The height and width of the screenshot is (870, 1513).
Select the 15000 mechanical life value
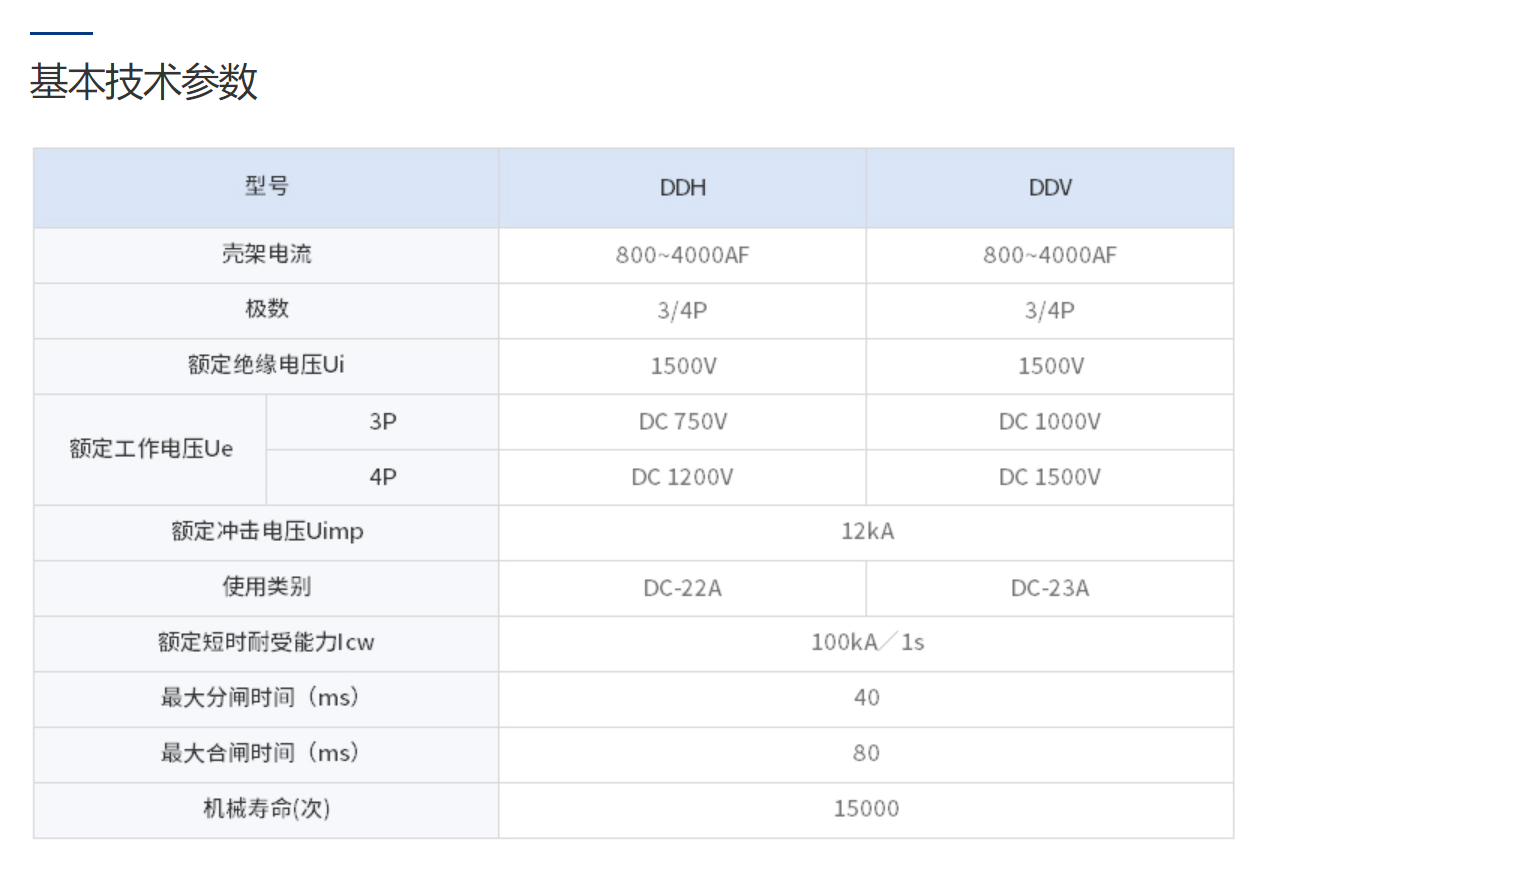(866, 809)
